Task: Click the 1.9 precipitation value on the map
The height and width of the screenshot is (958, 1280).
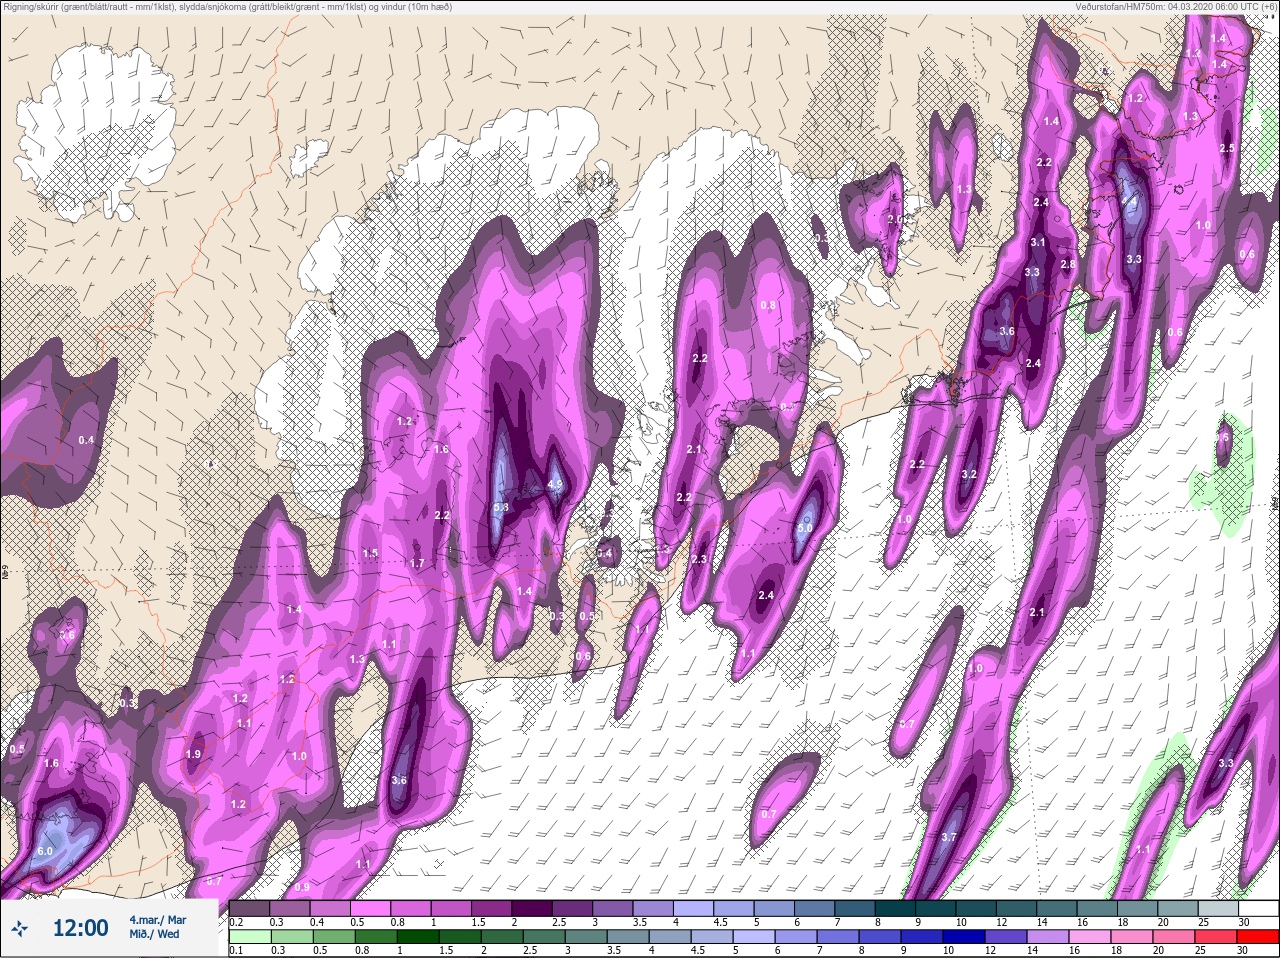Action: [x=194, y=754]
